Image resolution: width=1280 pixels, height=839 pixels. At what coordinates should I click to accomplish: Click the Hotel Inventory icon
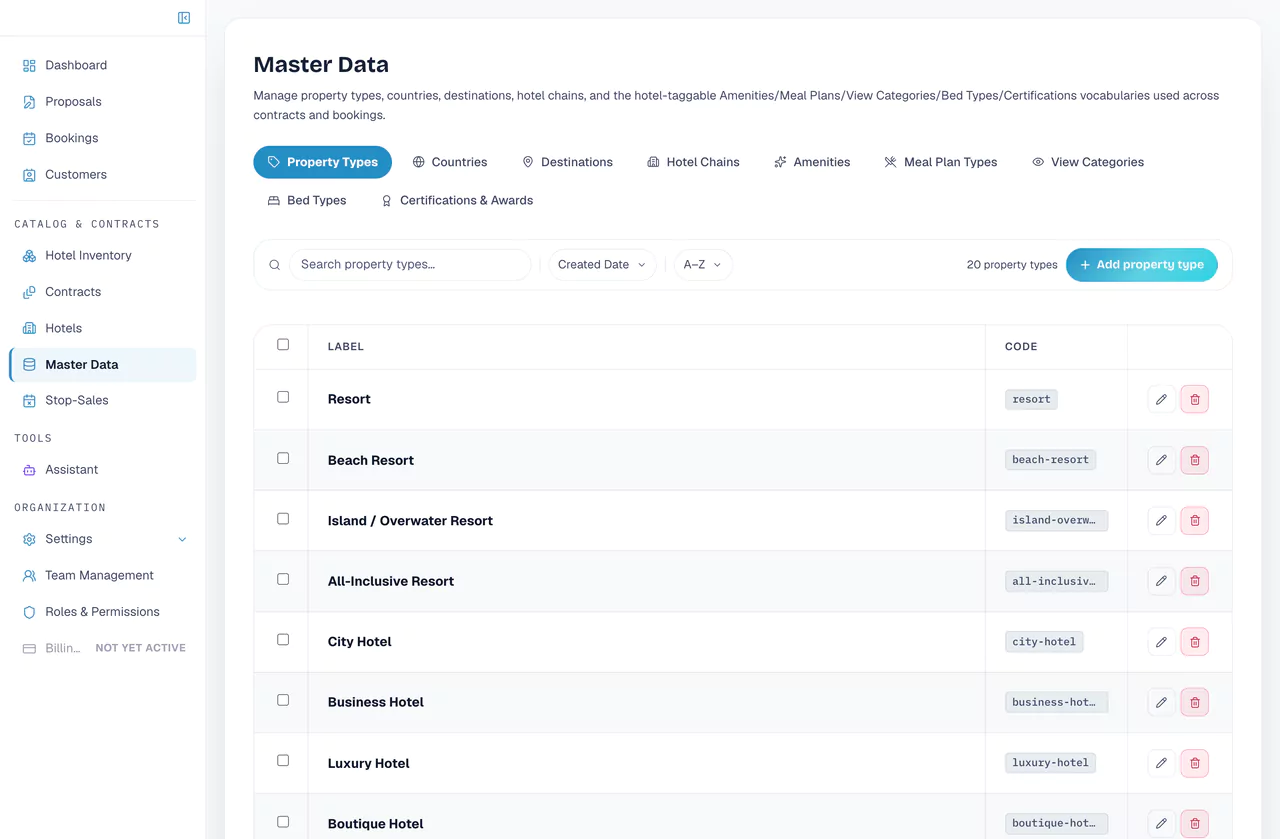[29, 256]
